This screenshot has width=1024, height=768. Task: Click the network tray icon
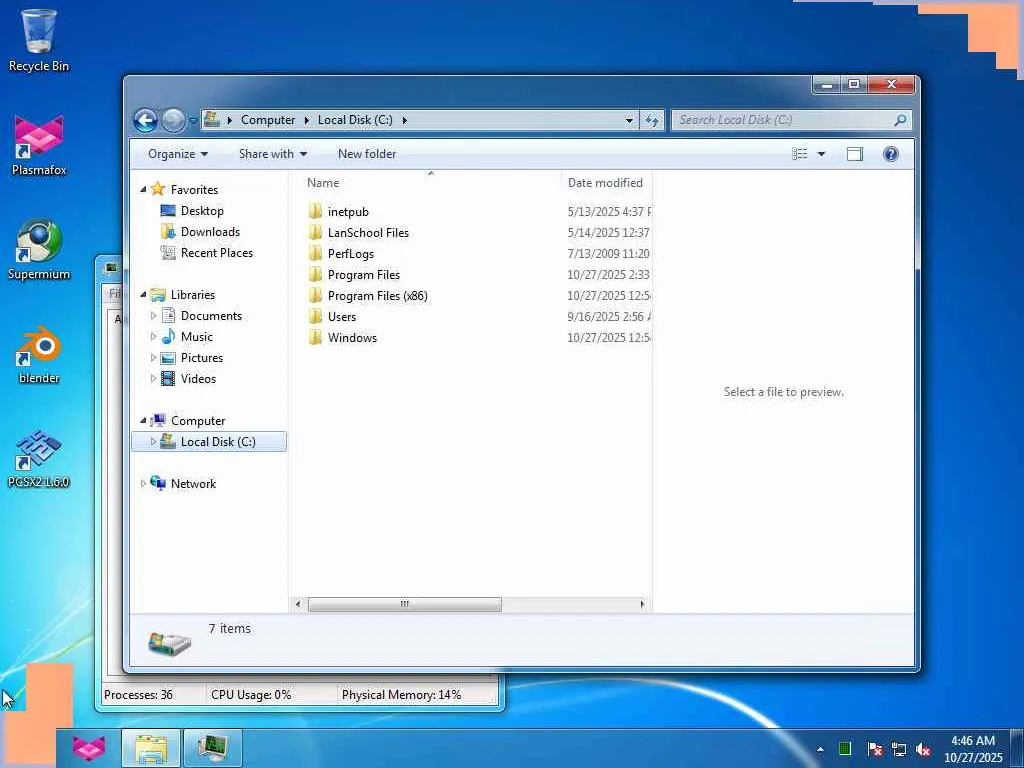tap(899, 749)
